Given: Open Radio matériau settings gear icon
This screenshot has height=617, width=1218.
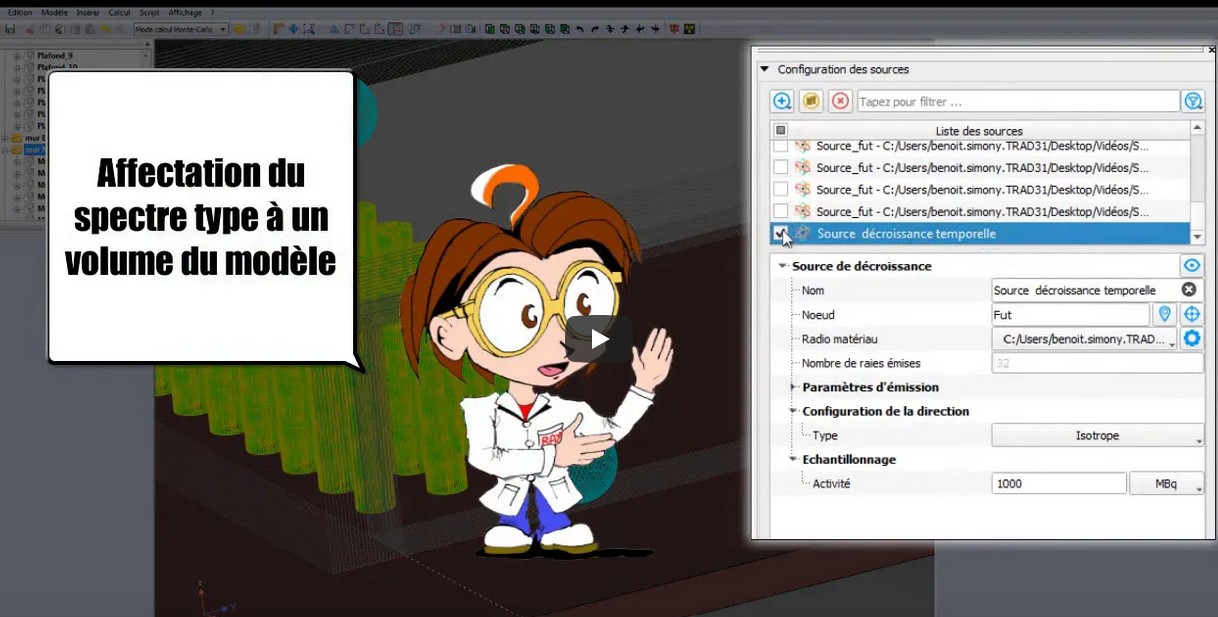Looking at the screenshot, I should coord(1191,338).
